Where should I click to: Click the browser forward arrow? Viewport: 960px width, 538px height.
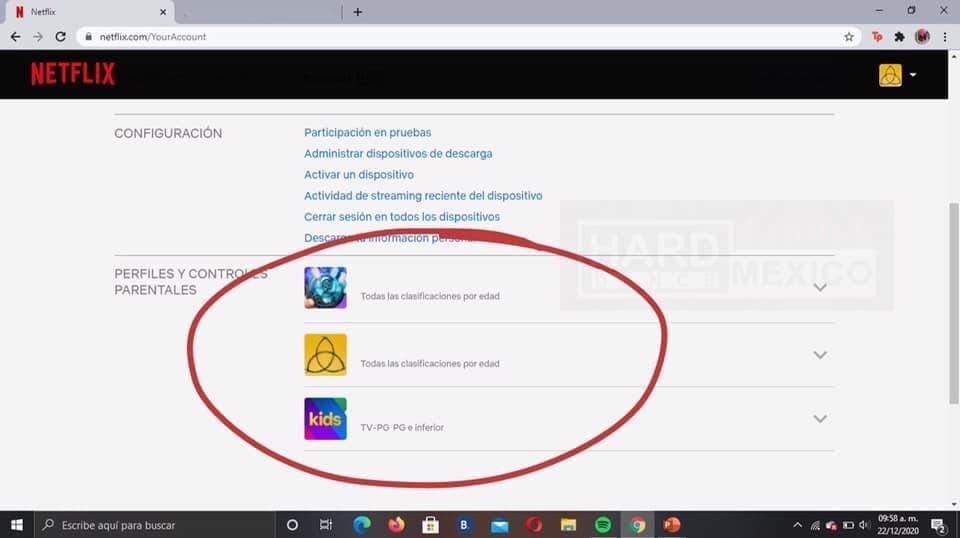38,37
